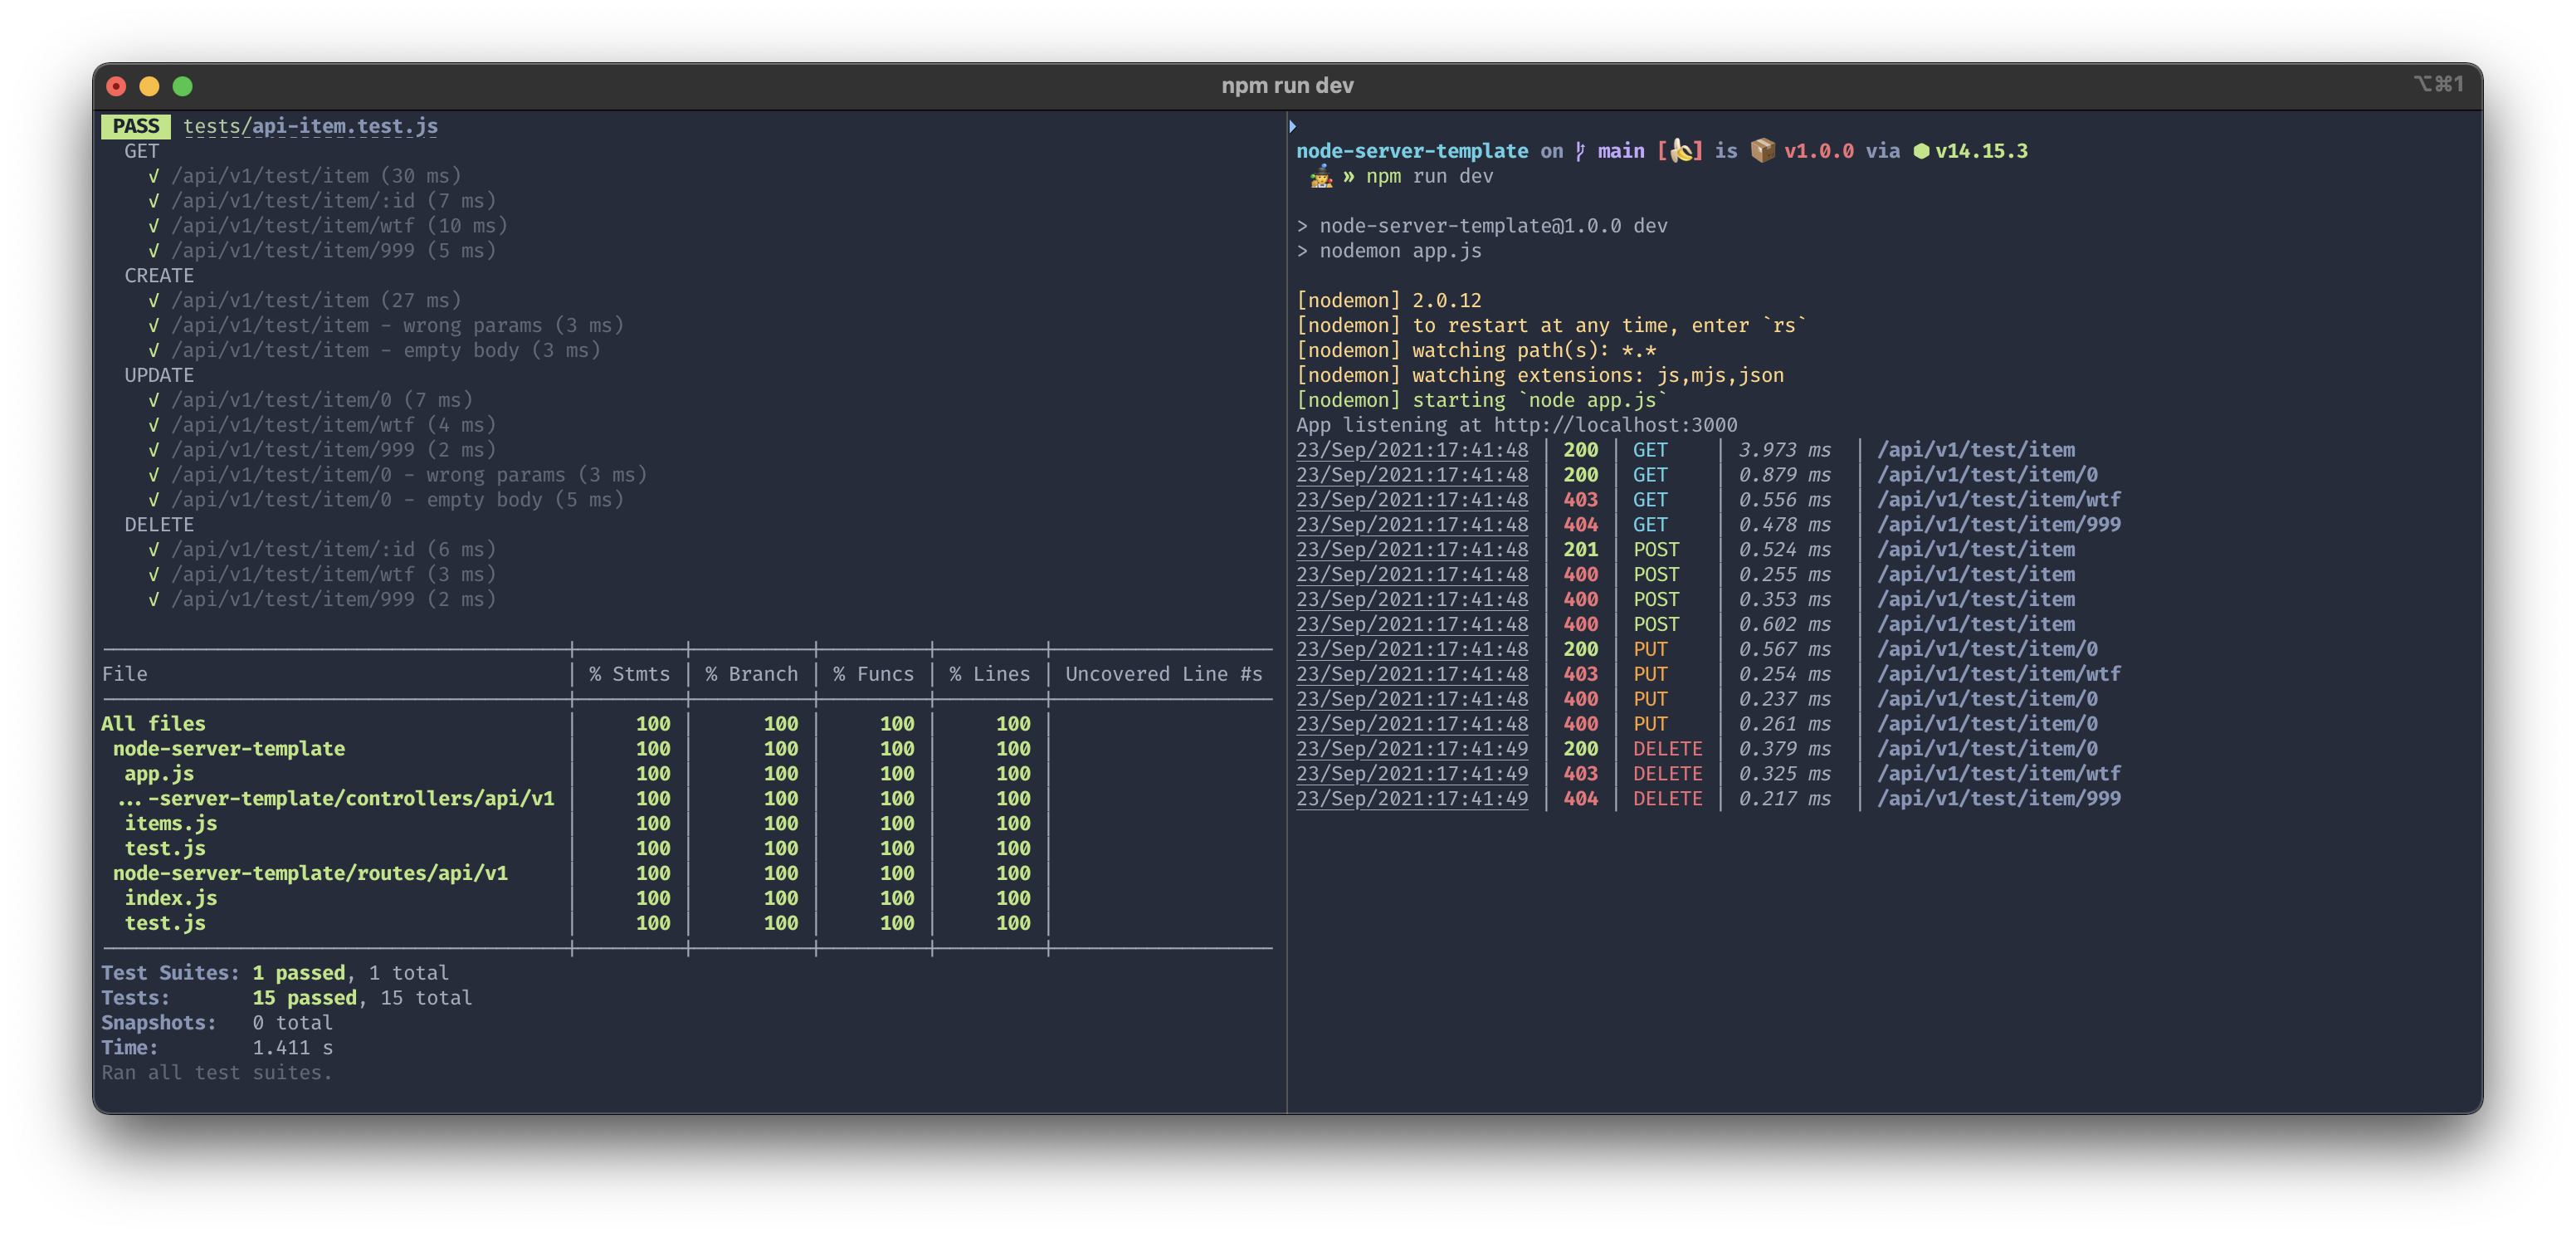The image size is (2576, 1237).
Task: Click '[nodemon] watching extensions: js,mjs,json' line
Action: click(x=1540, y=375)
